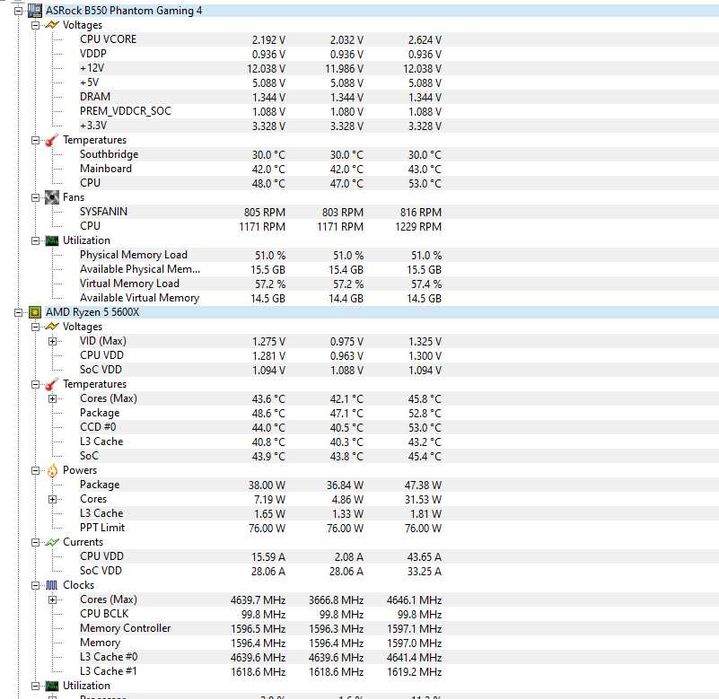Expand the Cores (Max) clock row

(x=52, y=599)
